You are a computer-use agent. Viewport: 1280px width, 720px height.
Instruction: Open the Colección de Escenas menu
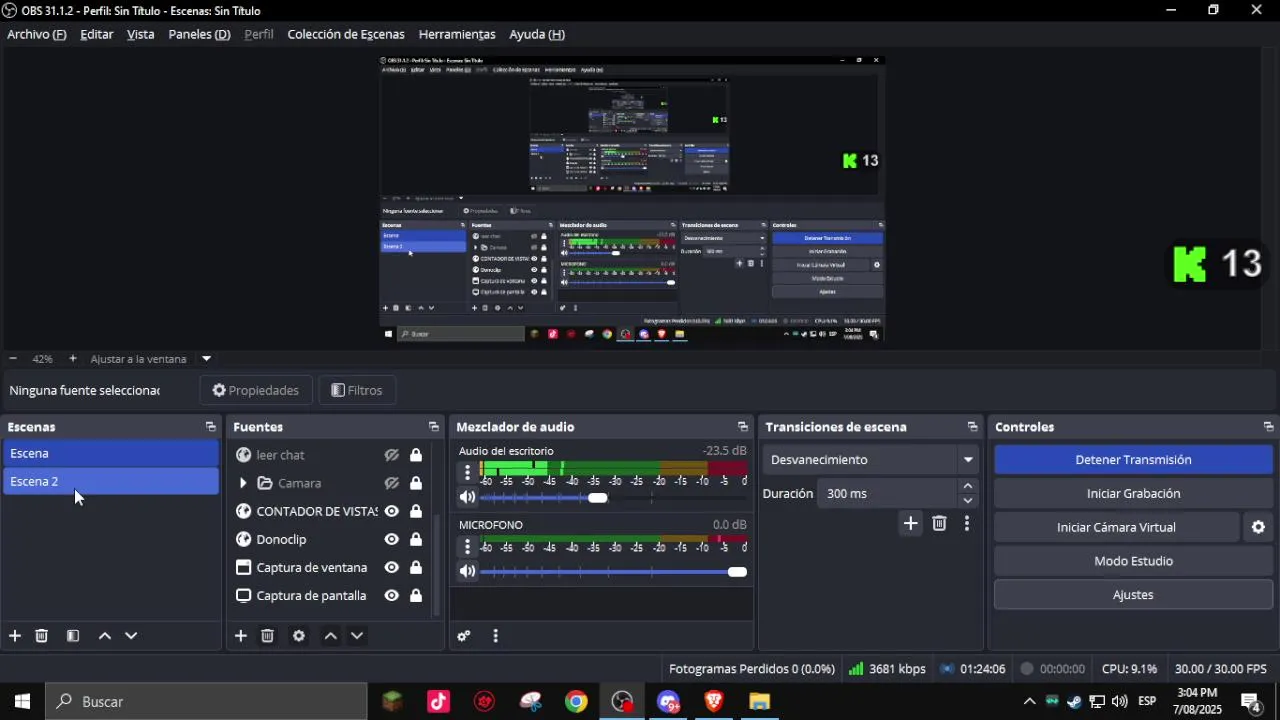pyautogui.click(x=346, y=34)
